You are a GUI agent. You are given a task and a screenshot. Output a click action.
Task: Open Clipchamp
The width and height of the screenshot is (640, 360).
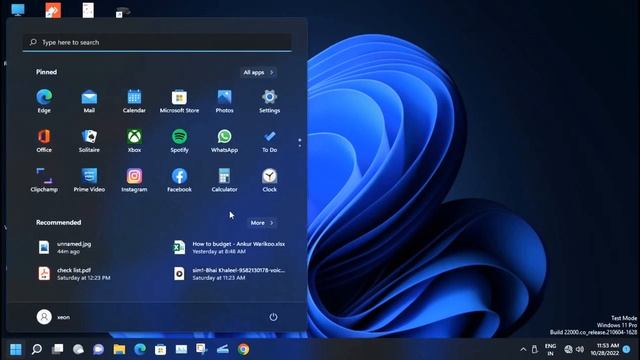pos(44,180)
